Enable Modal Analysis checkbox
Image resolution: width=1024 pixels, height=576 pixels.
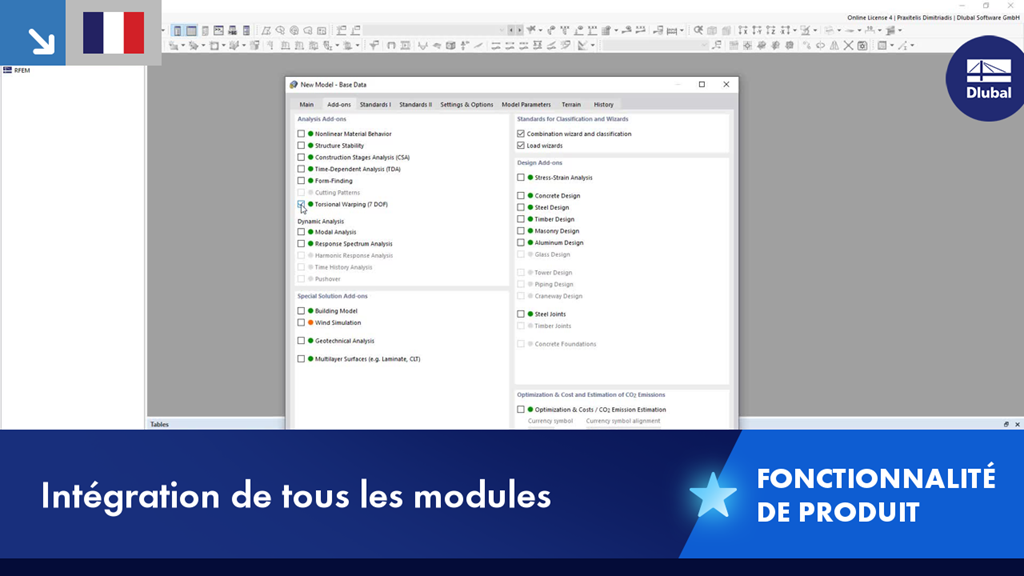(x=301, y=232)
